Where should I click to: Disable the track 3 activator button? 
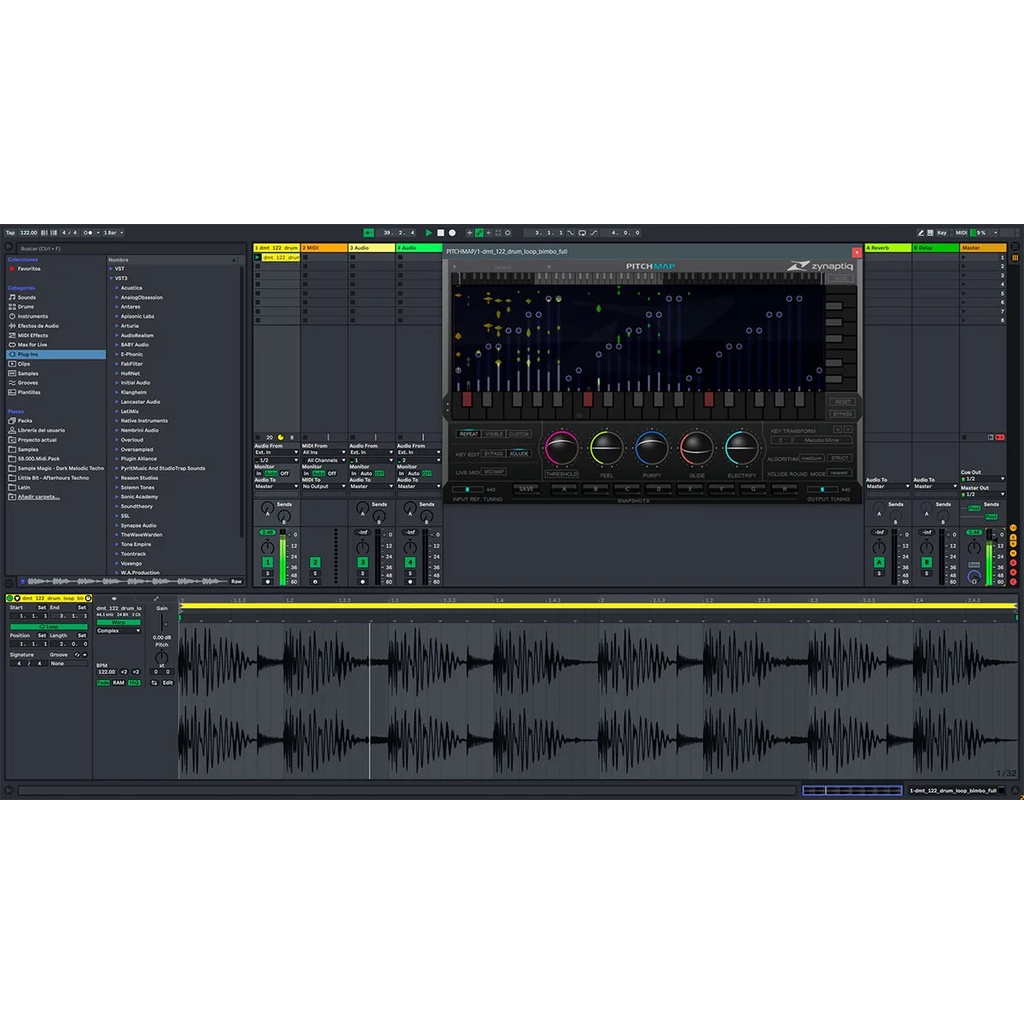click(x=363, y=562)
